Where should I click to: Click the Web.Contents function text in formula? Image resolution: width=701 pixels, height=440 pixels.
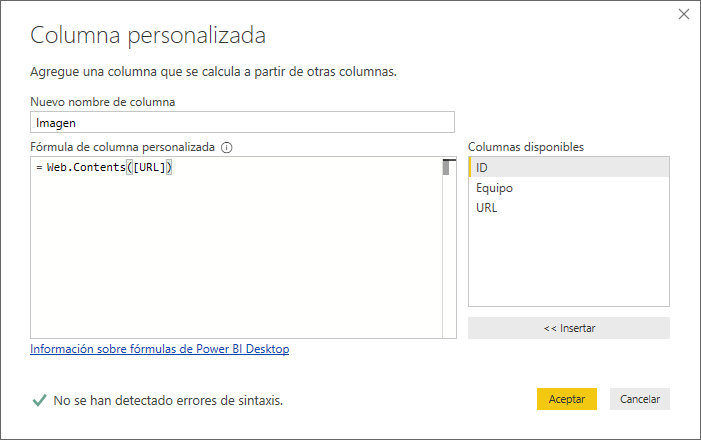click(x=86, y=167)
